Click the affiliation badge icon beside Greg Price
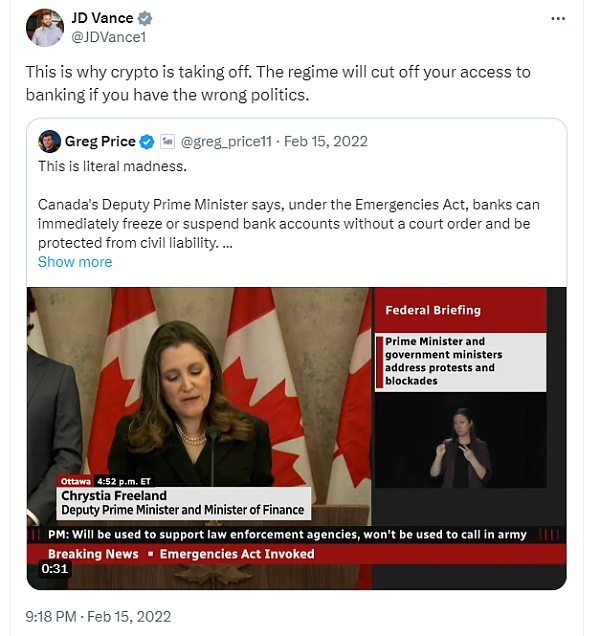This screenshot has height=636, width=600. tap(167, 141)
